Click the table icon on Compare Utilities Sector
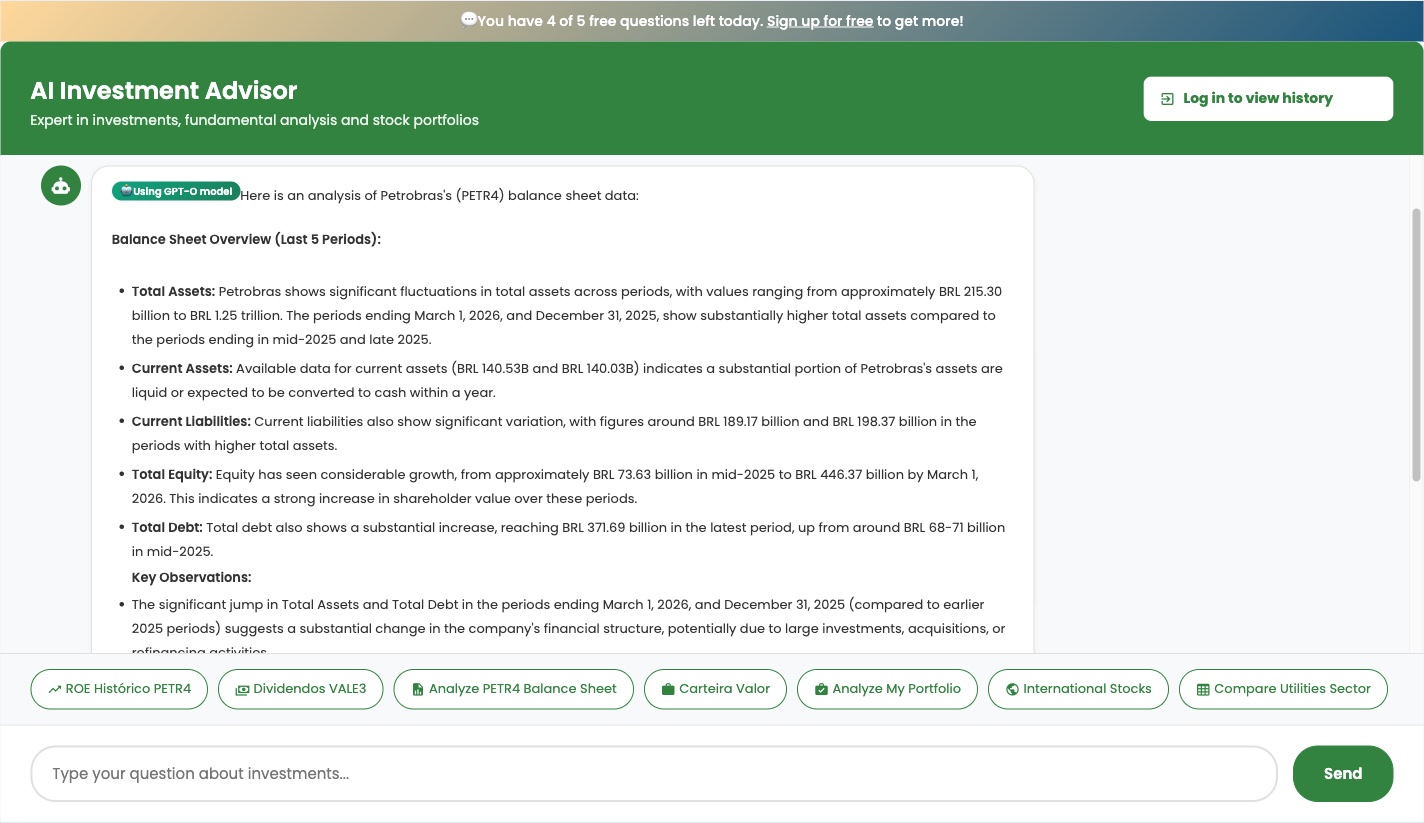The width and height of the screenshot is (1424, 823). point(1203,689)
